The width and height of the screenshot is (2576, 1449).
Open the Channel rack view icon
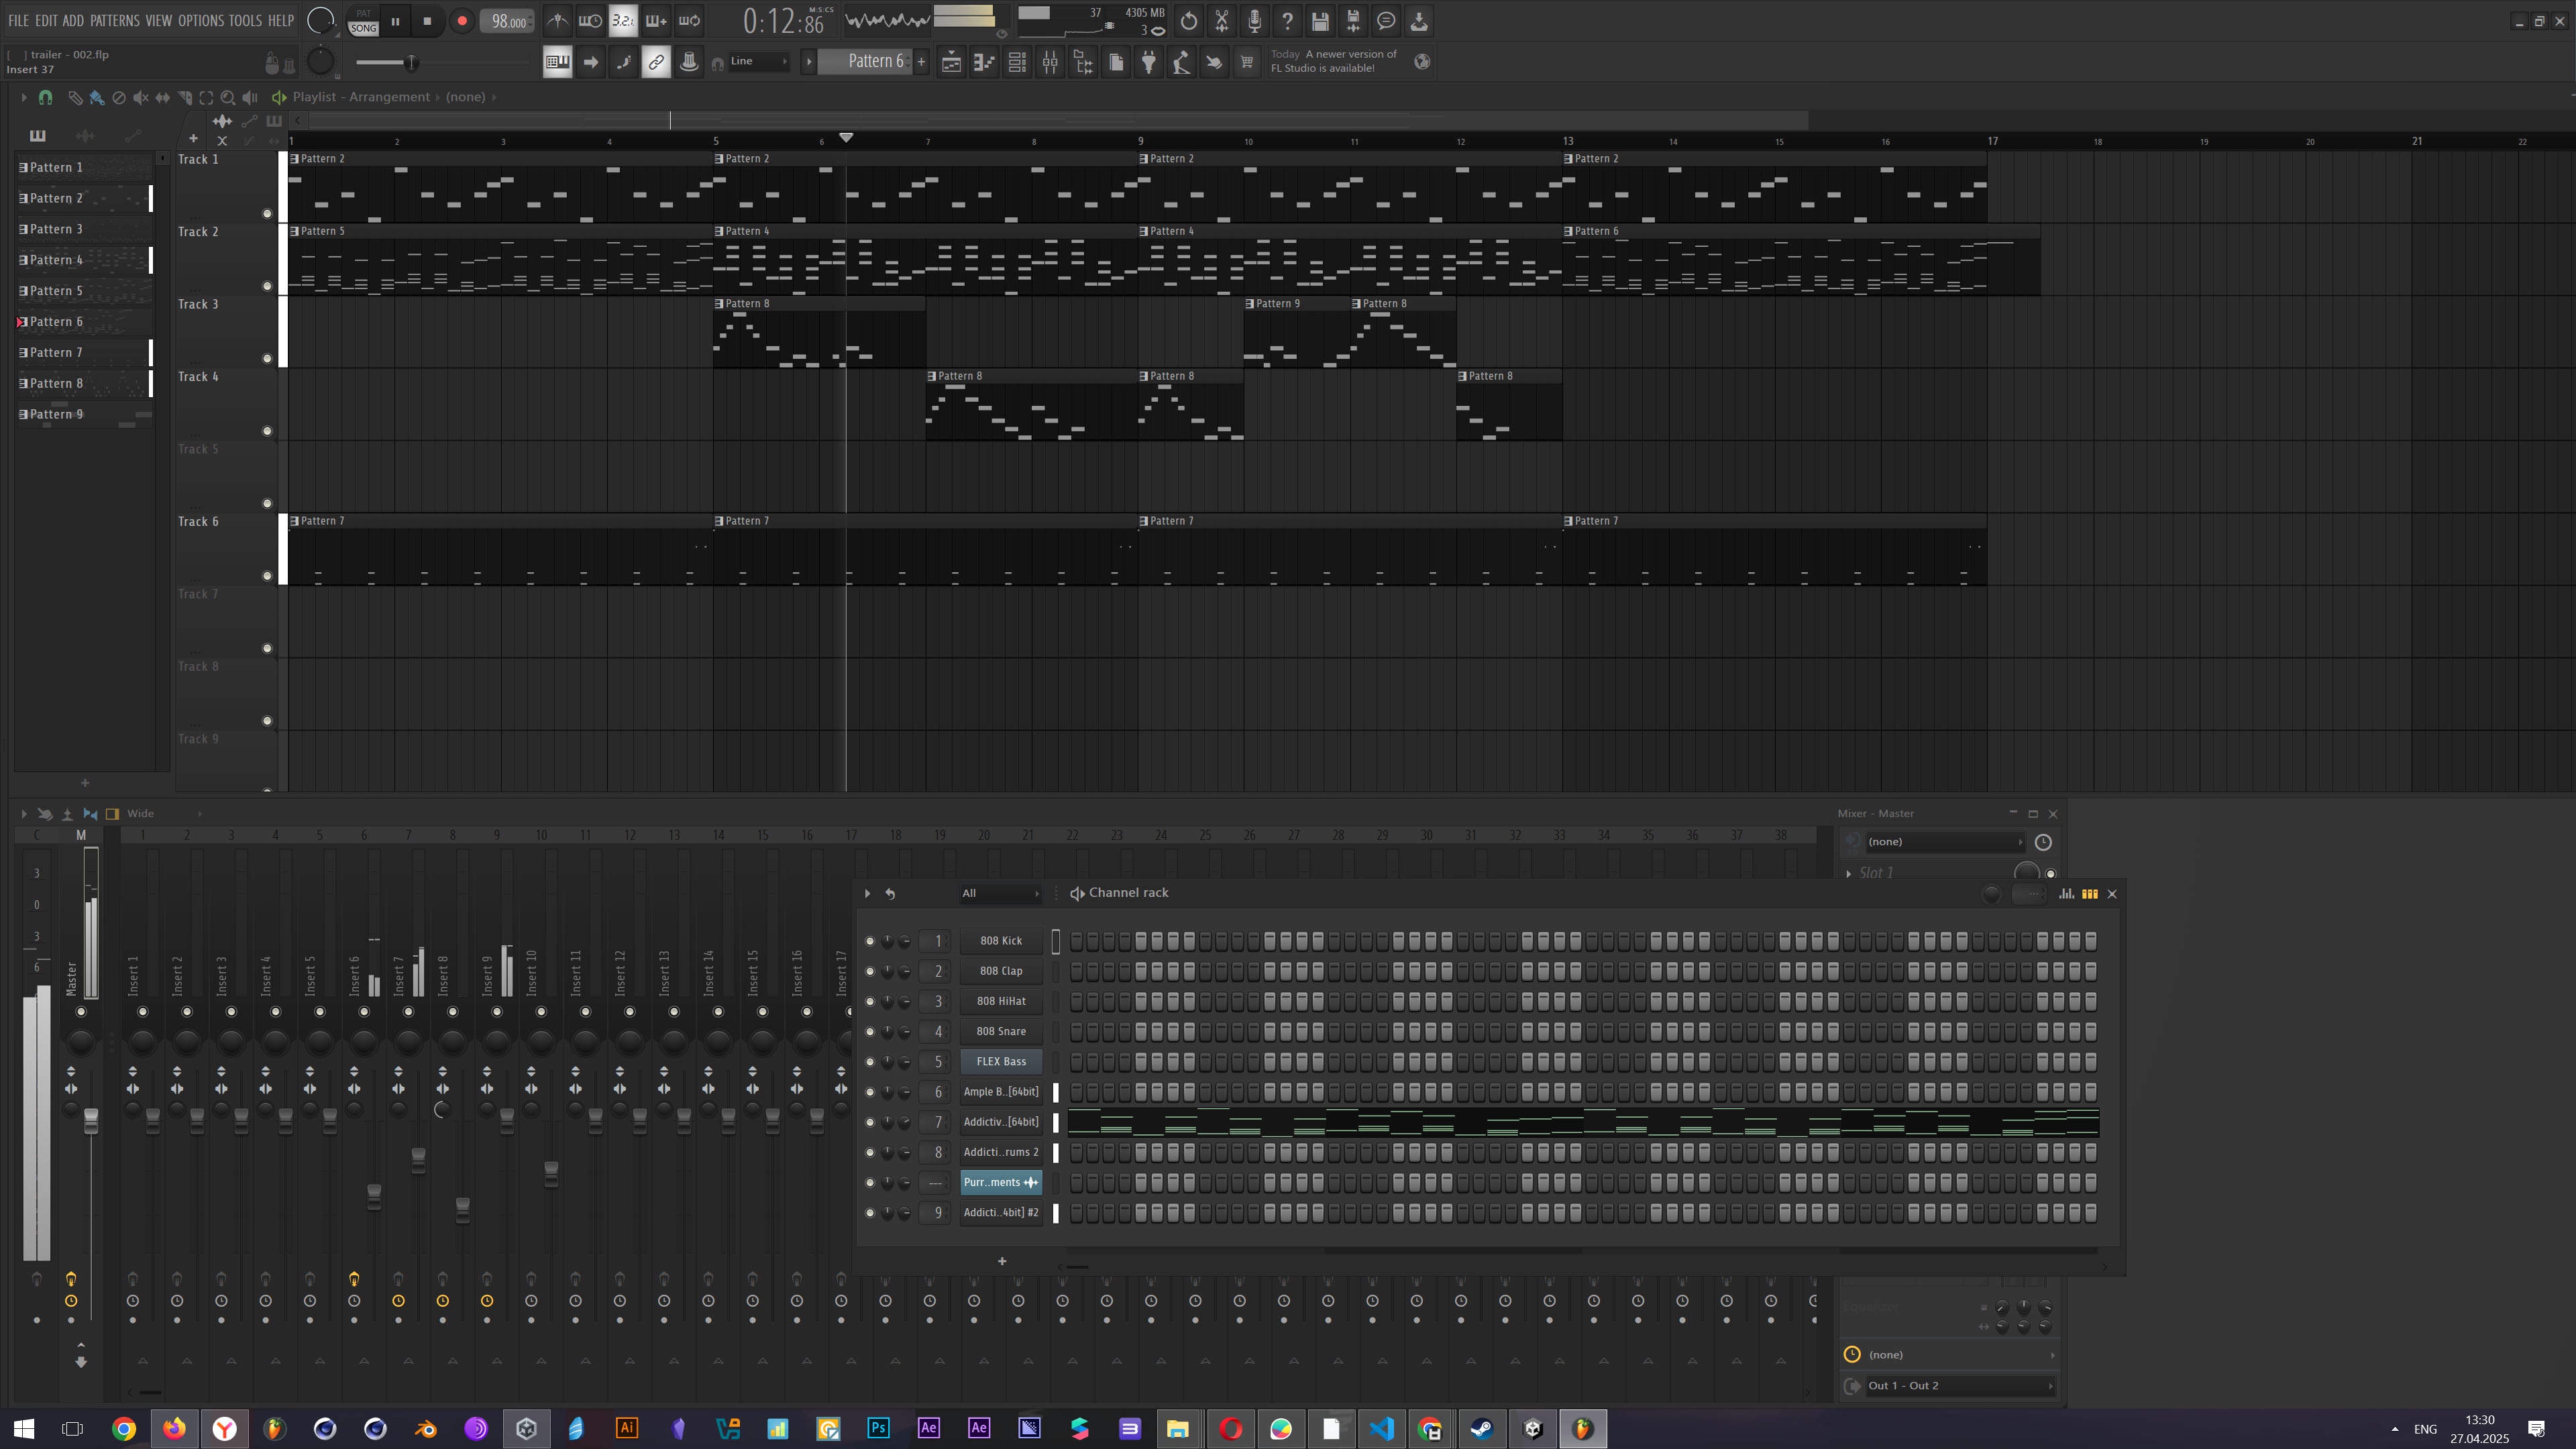click(1017, 62)
